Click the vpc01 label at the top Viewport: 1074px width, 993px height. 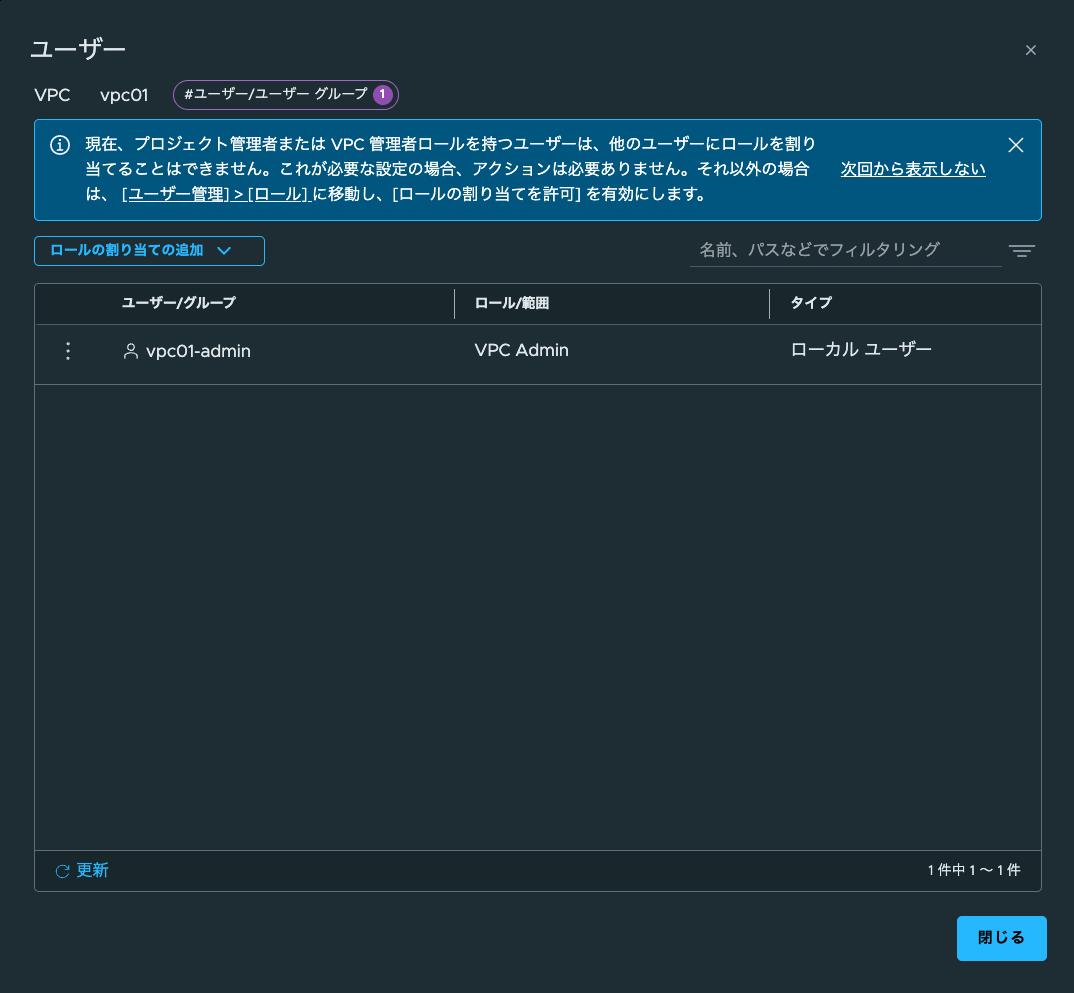(x=124, y=95)
